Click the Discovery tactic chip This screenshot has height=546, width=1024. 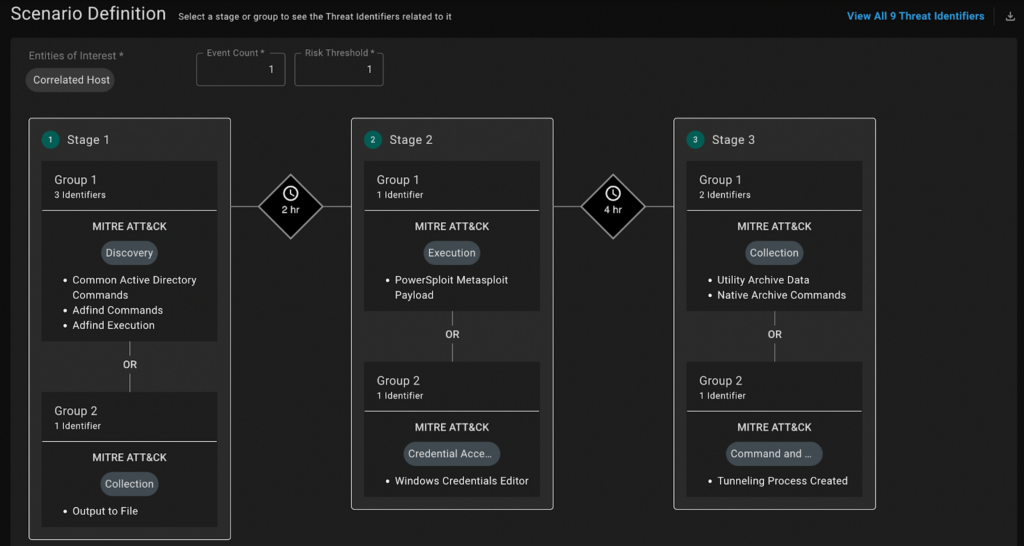pos(129,253)
